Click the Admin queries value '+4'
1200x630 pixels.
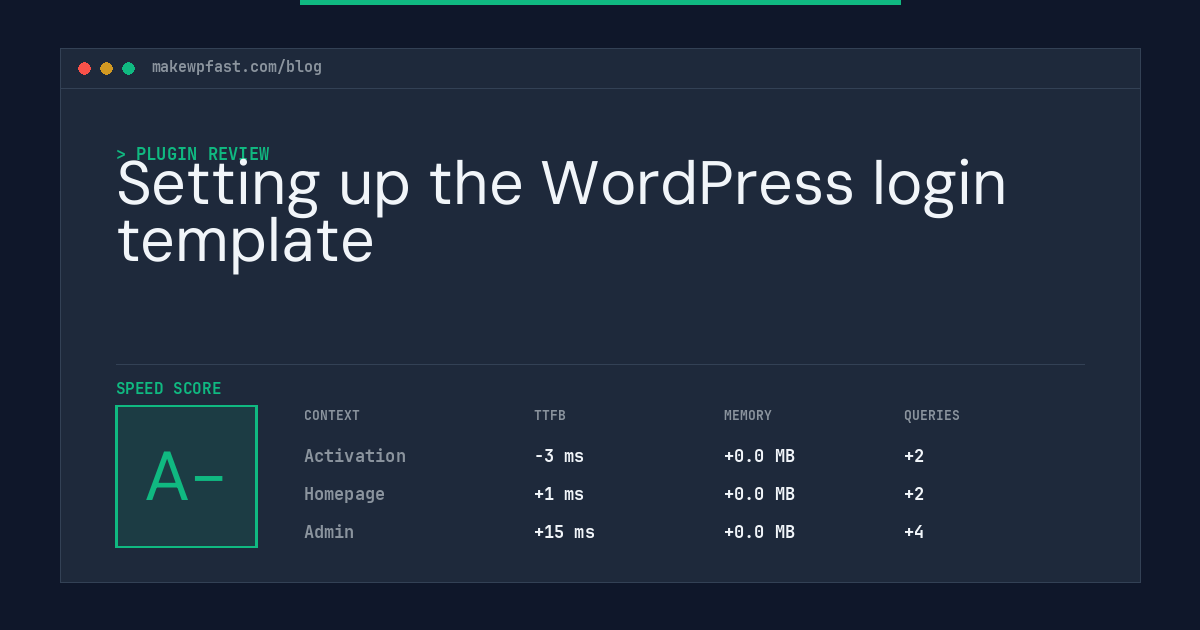pos(914,532)
